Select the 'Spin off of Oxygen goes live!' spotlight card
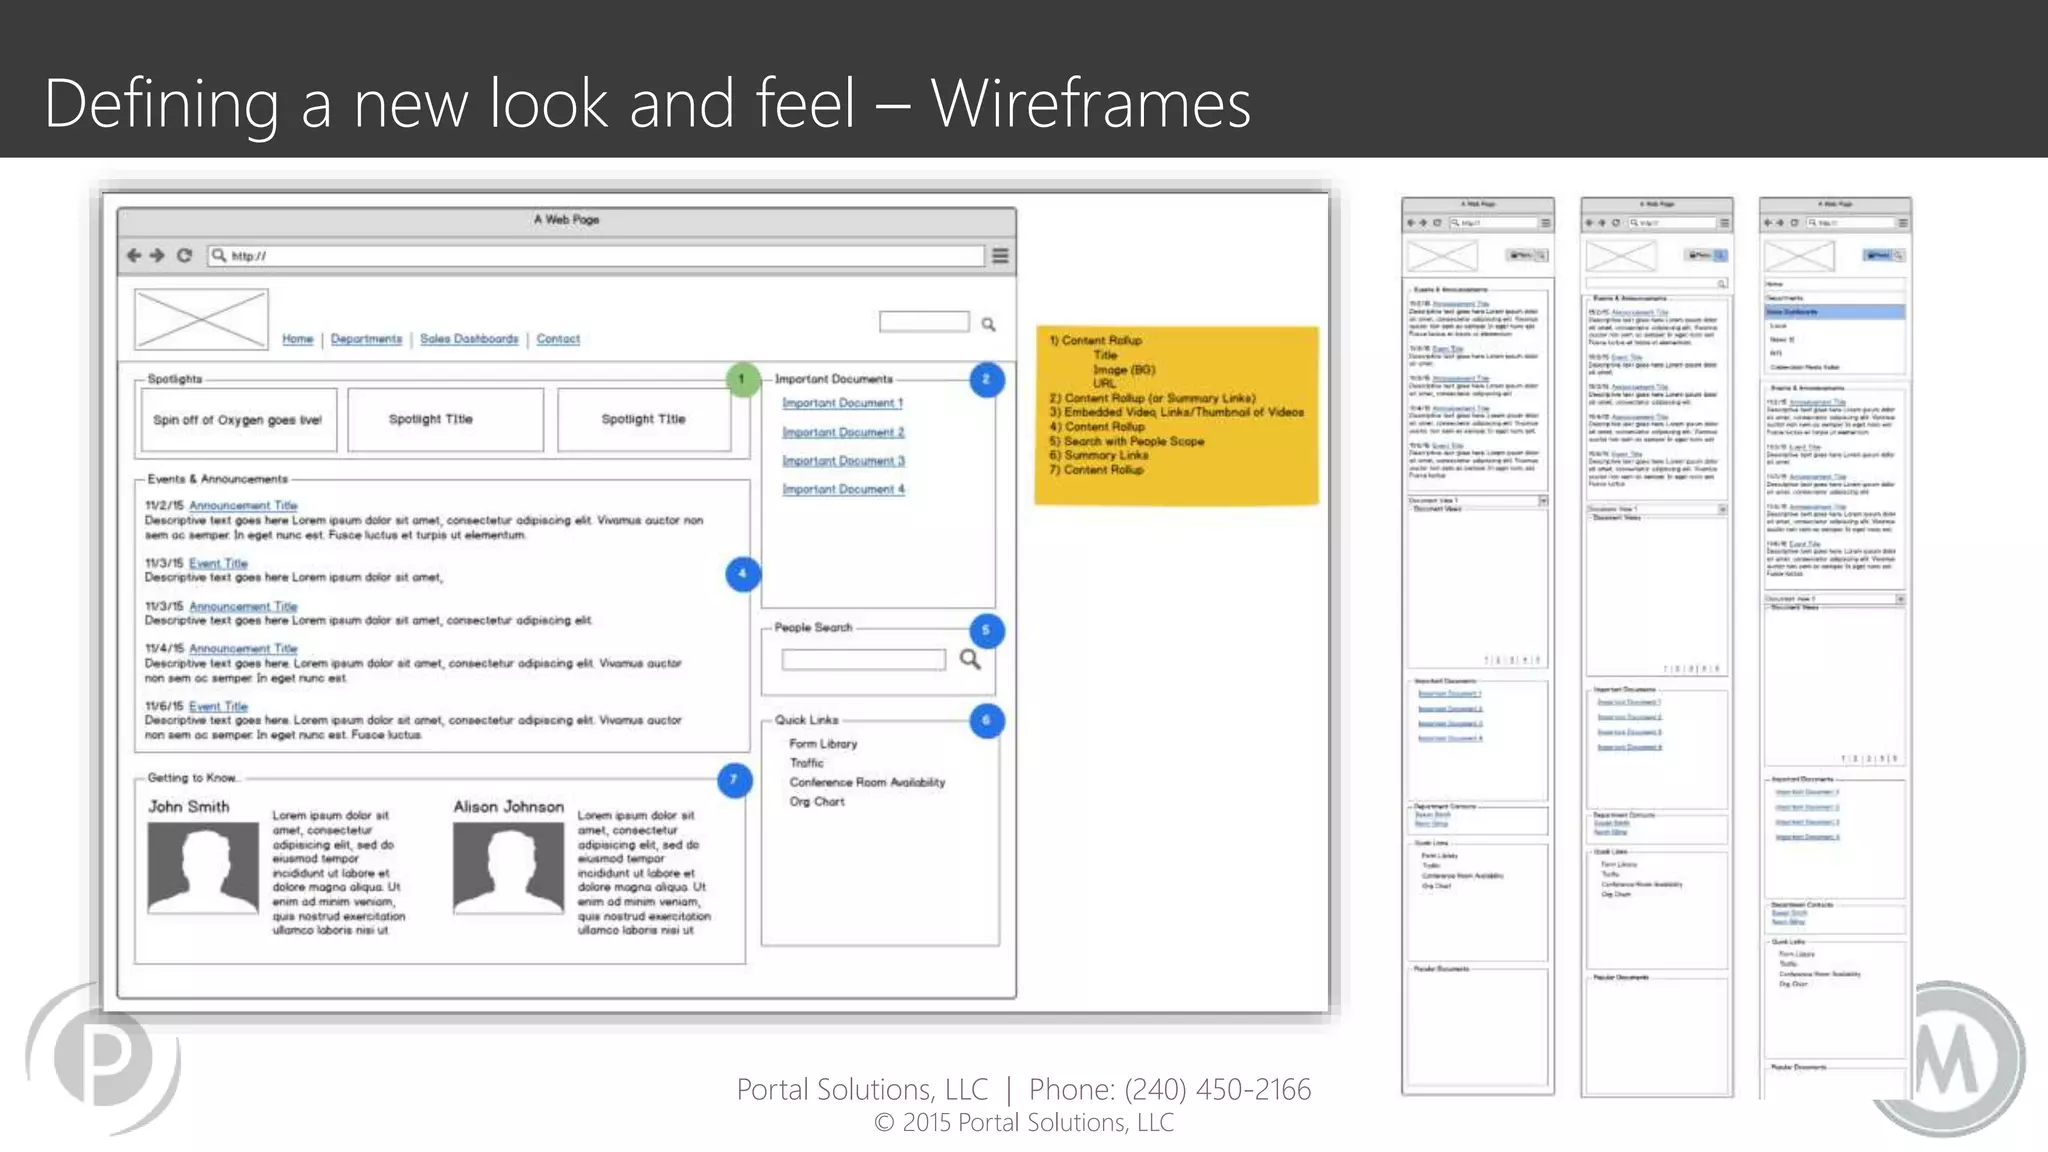The image size is (2048, 1152). point(238,420)
